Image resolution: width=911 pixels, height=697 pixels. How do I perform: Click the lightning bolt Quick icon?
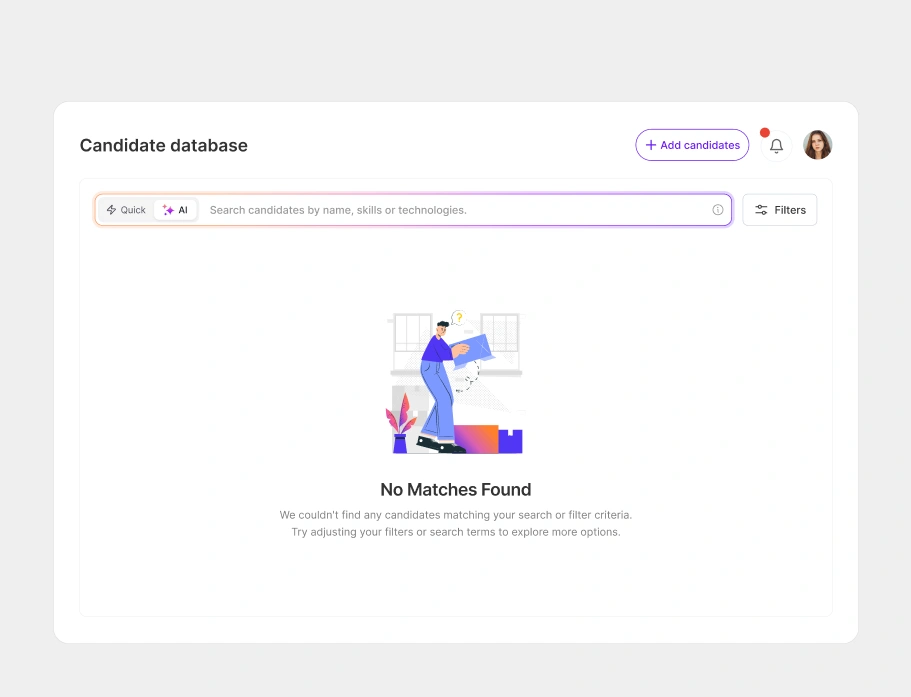pyautogui.click(x=112, y=210)
